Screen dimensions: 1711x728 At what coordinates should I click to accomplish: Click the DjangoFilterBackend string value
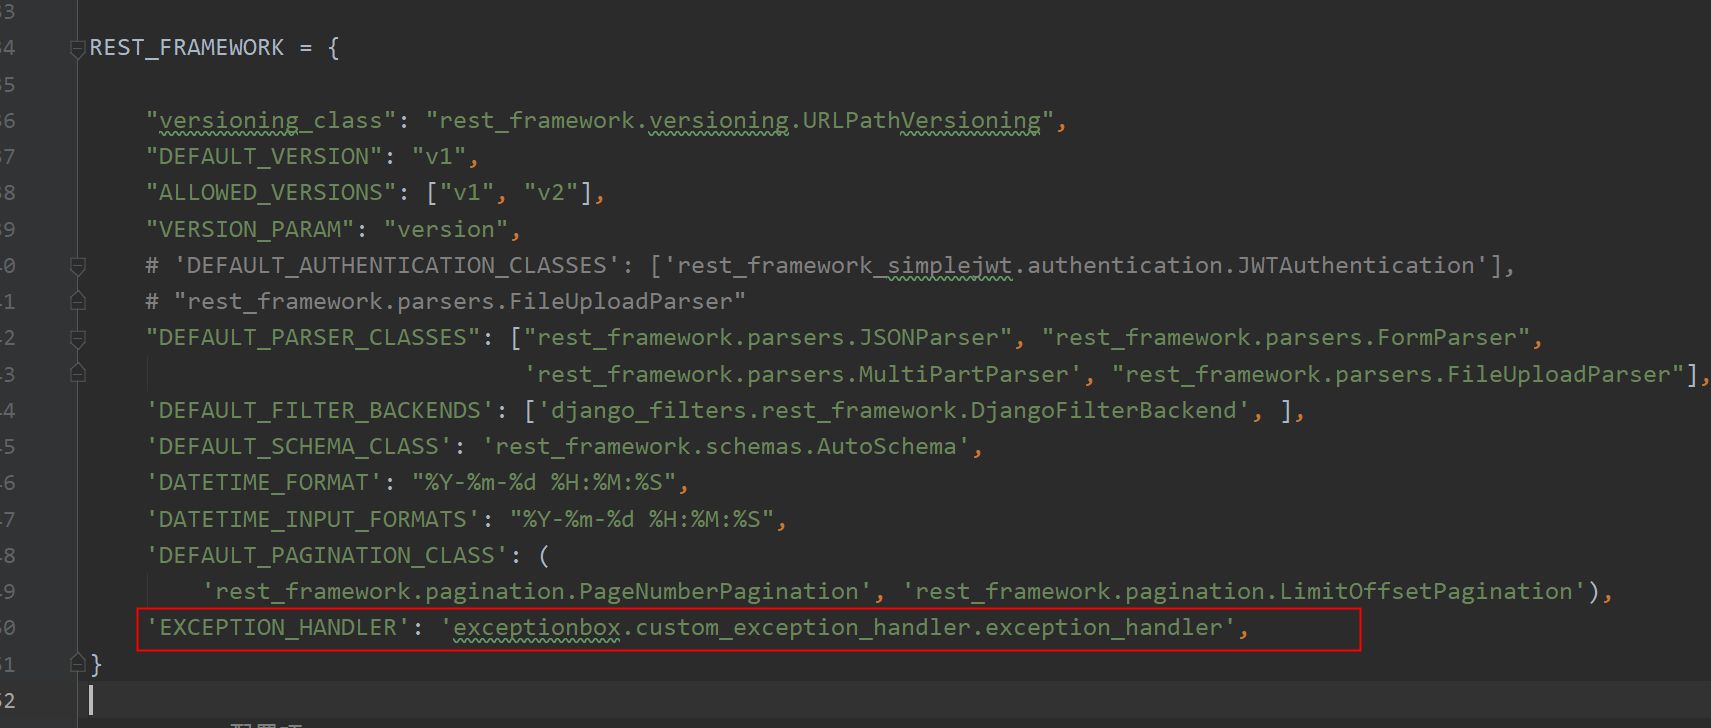coord(894,411)
